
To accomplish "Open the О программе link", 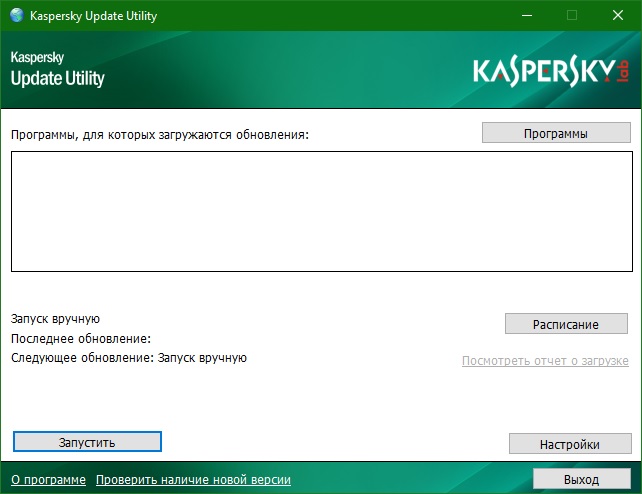I will 48,479.
